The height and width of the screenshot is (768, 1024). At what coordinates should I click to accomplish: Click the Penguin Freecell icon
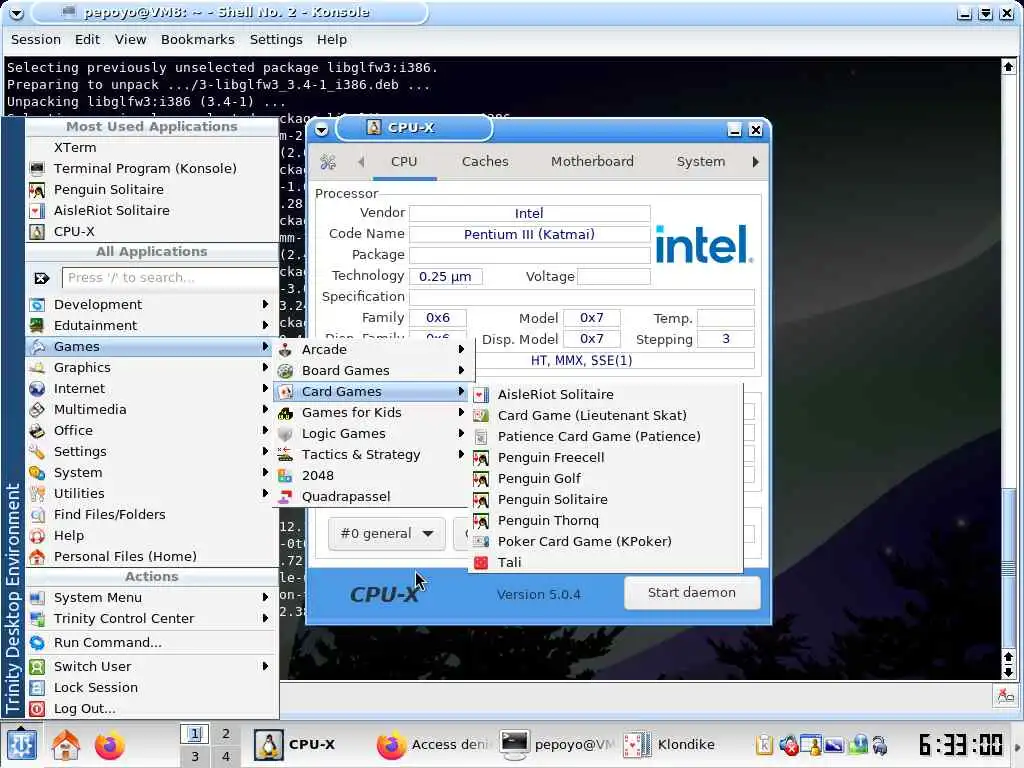481,458
